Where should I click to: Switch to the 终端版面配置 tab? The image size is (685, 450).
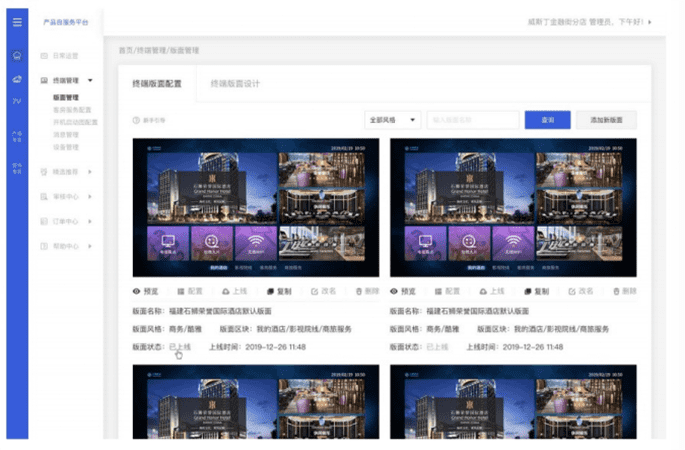(157, 83)
